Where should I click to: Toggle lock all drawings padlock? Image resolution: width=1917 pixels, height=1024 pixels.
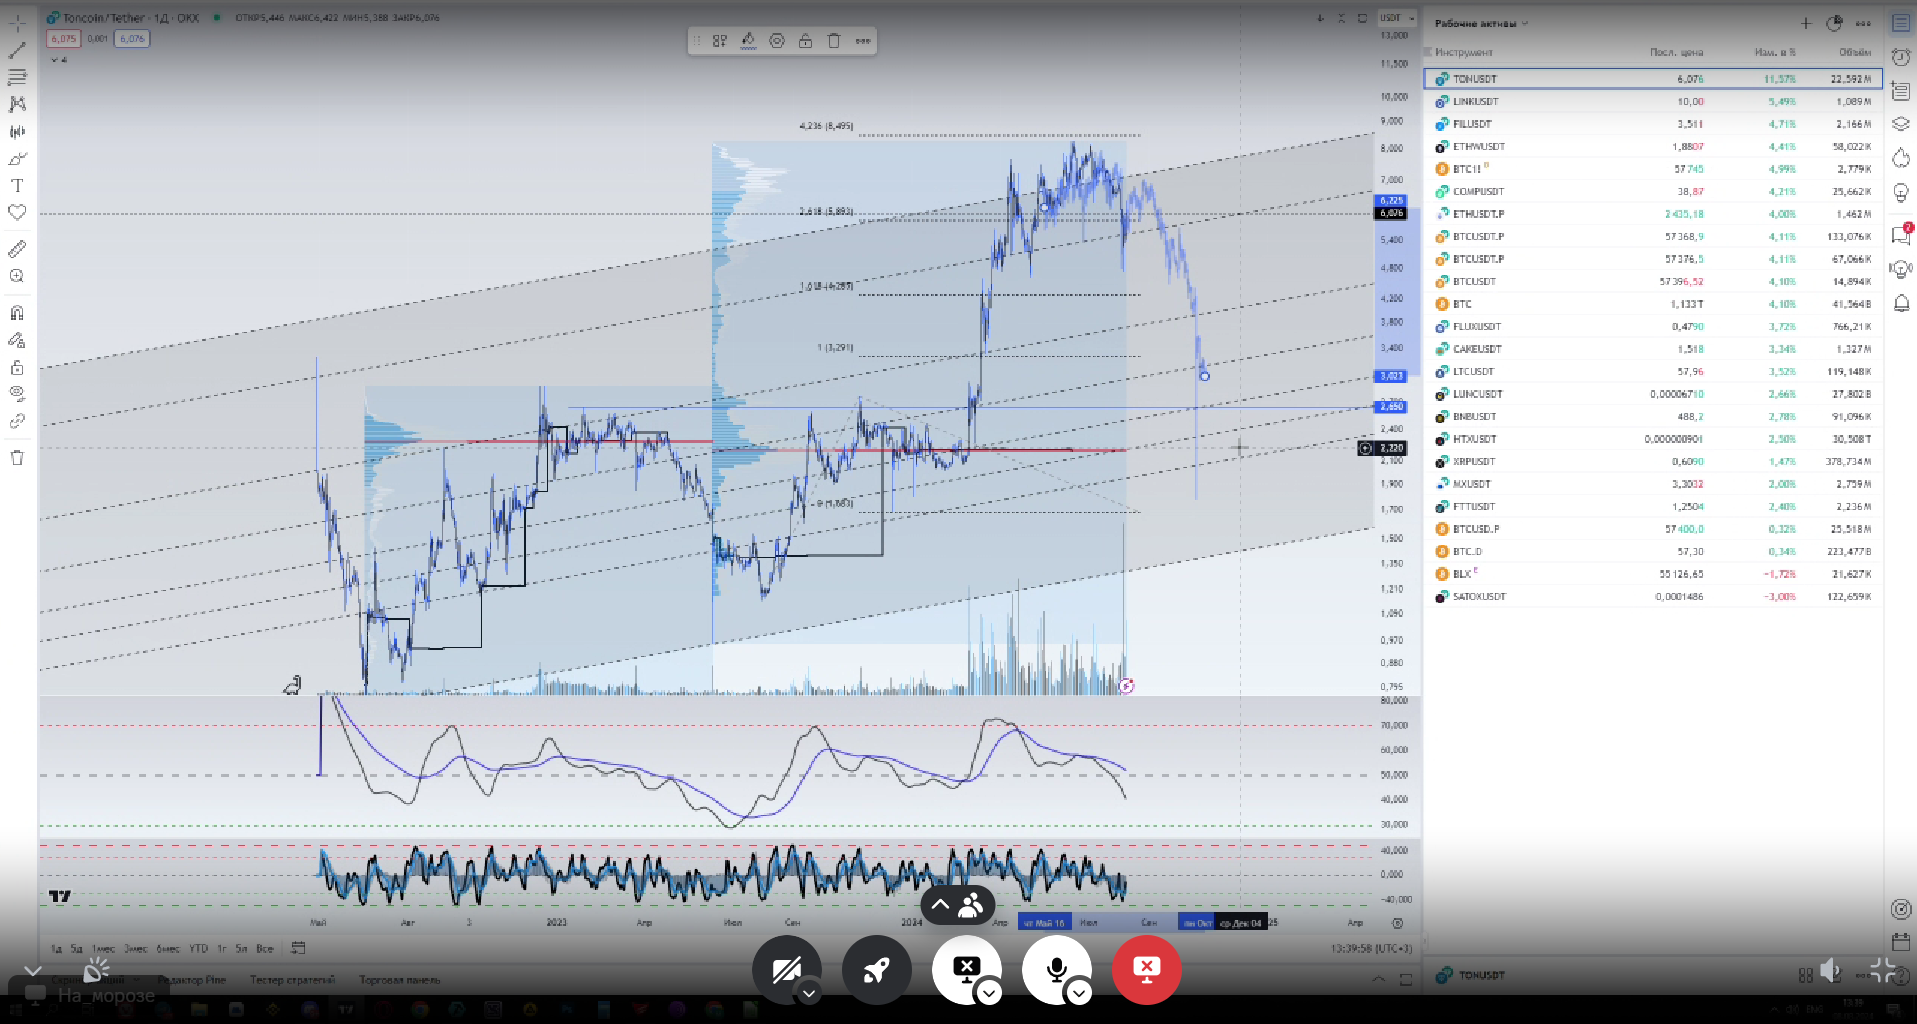pyautogui.click(x=17, y=368)
